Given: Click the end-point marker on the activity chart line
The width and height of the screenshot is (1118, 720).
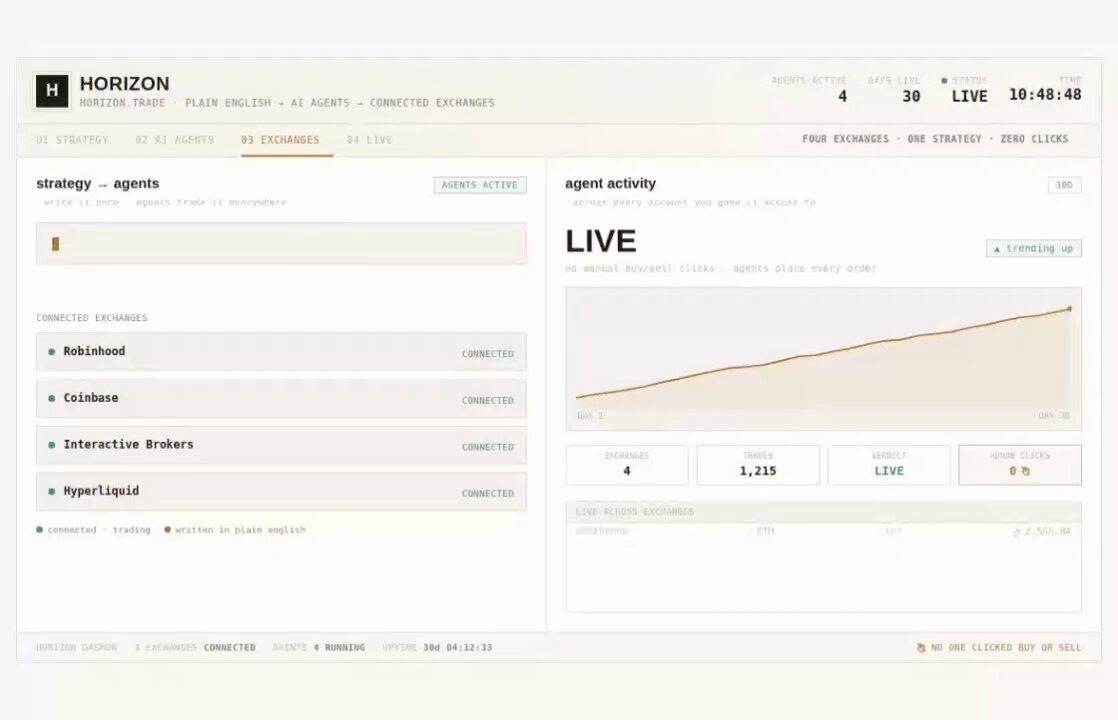Looking at the screenshot, I should coord(1070,309).
